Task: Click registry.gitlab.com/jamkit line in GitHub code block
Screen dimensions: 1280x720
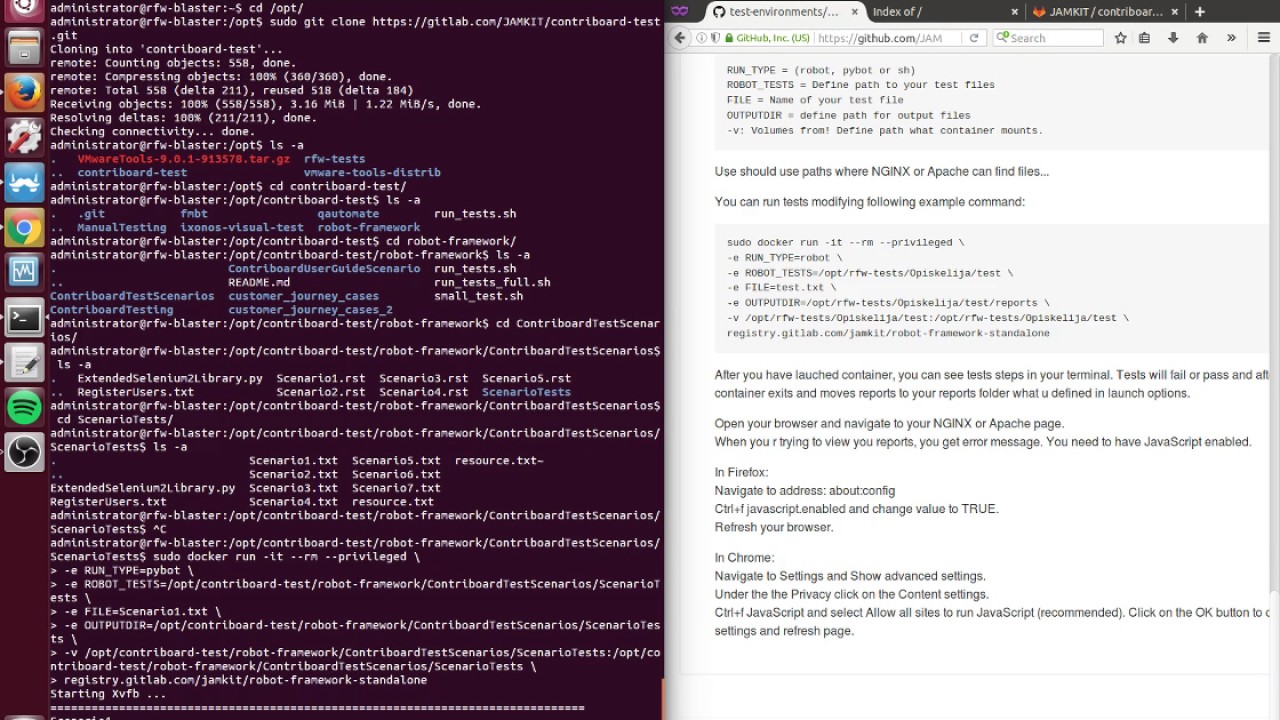Action: click(x=888, y=333)
